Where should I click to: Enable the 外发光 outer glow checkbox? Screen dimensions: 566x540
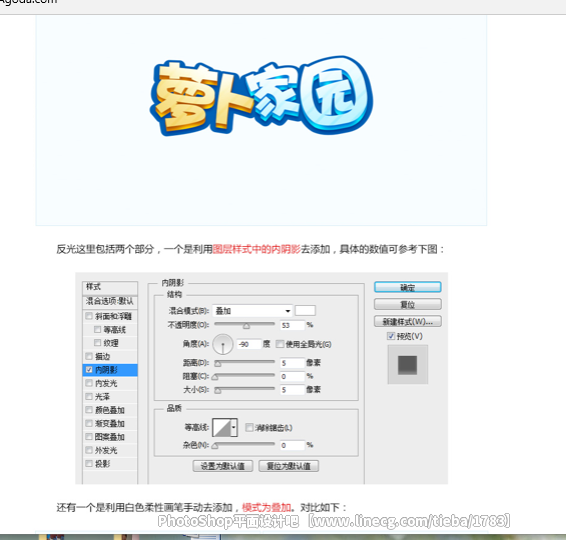tap(89, 450)
